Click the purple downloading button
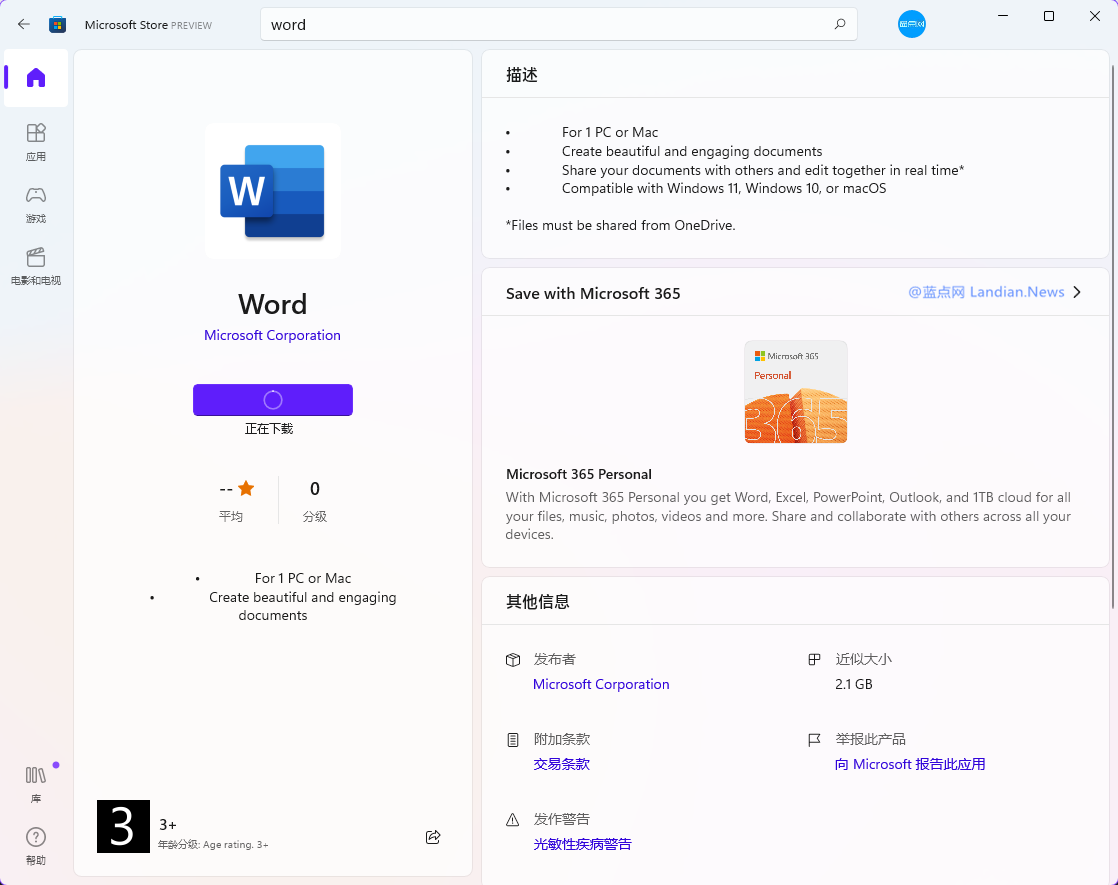Image resolution: width=1118 pixels, height=885 pixels. tap(273, 400)
